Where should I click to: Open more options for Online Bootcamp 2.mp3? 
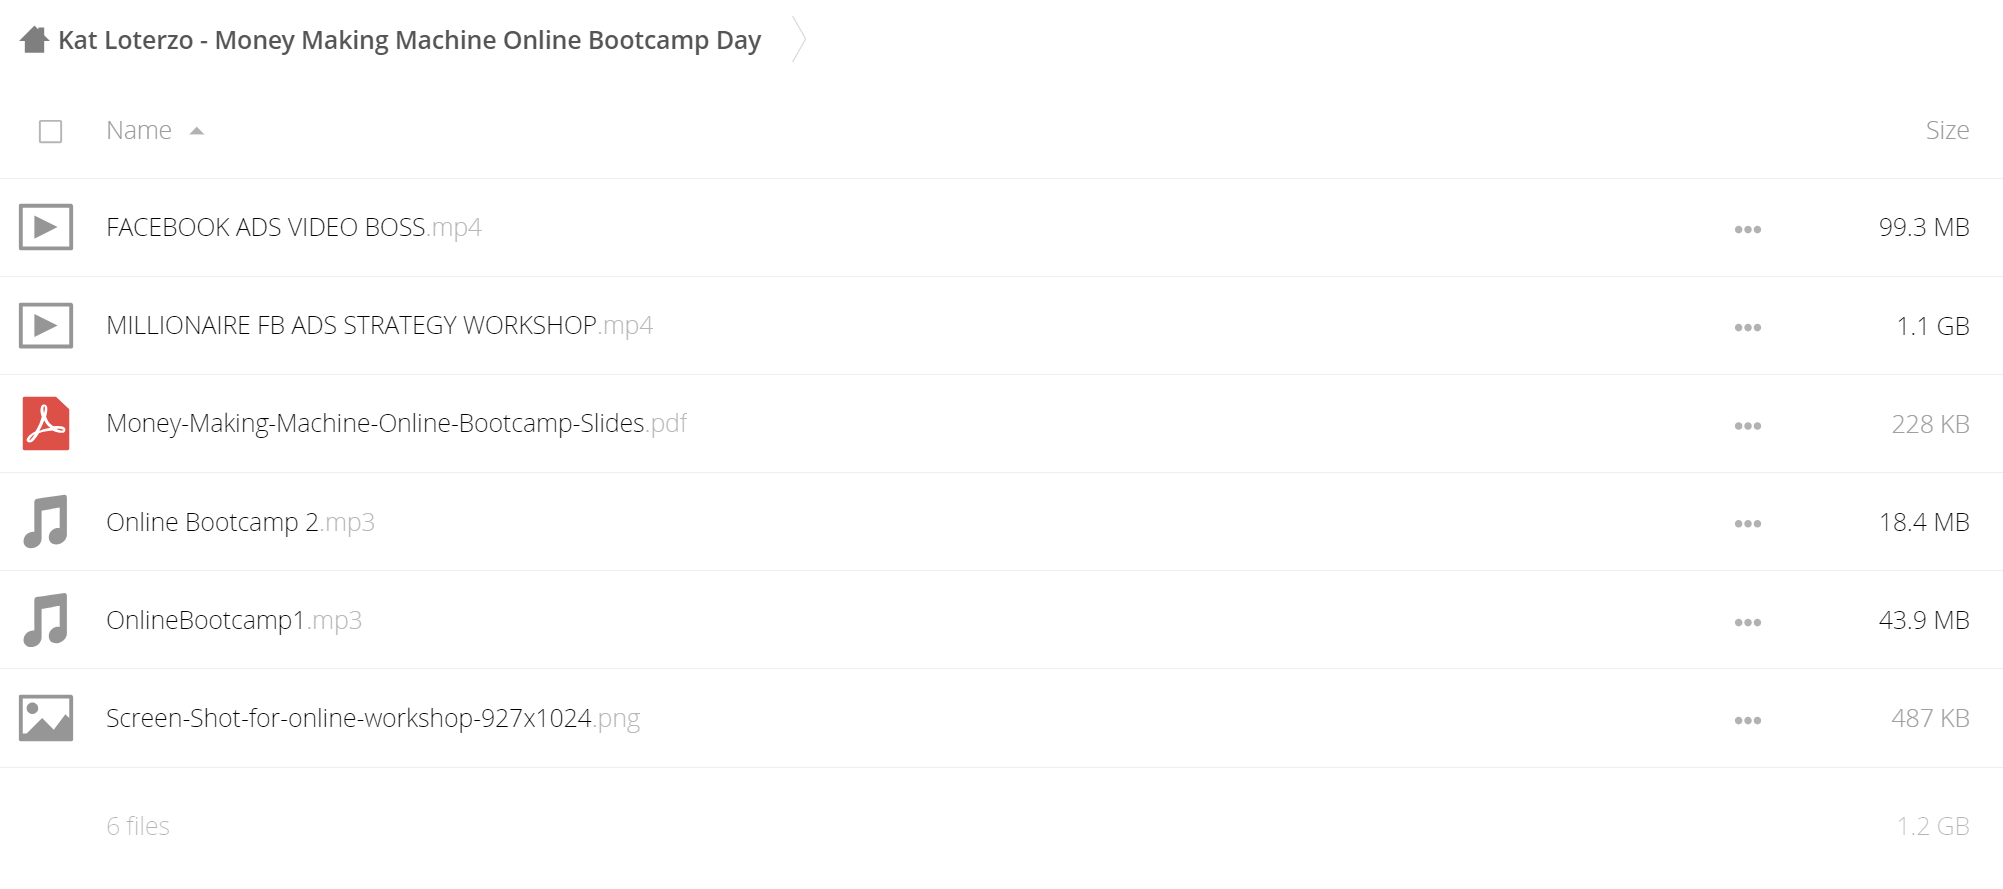point(1748,523)
